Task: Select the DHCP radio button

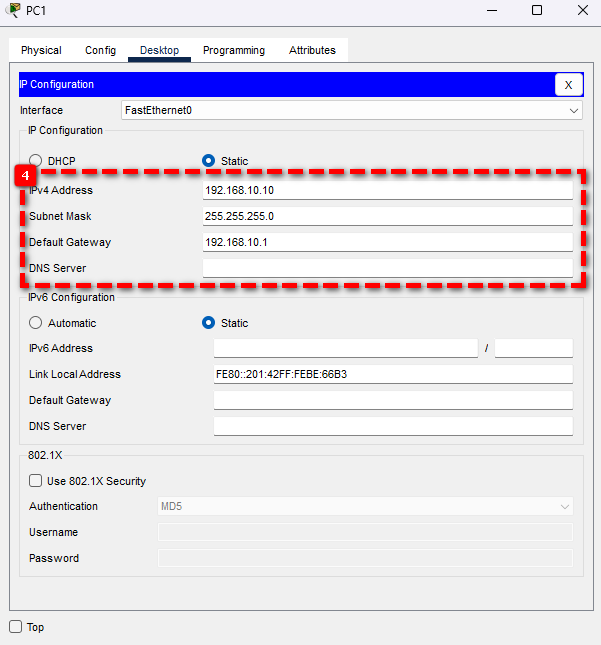Action: [x=36, y=161]
